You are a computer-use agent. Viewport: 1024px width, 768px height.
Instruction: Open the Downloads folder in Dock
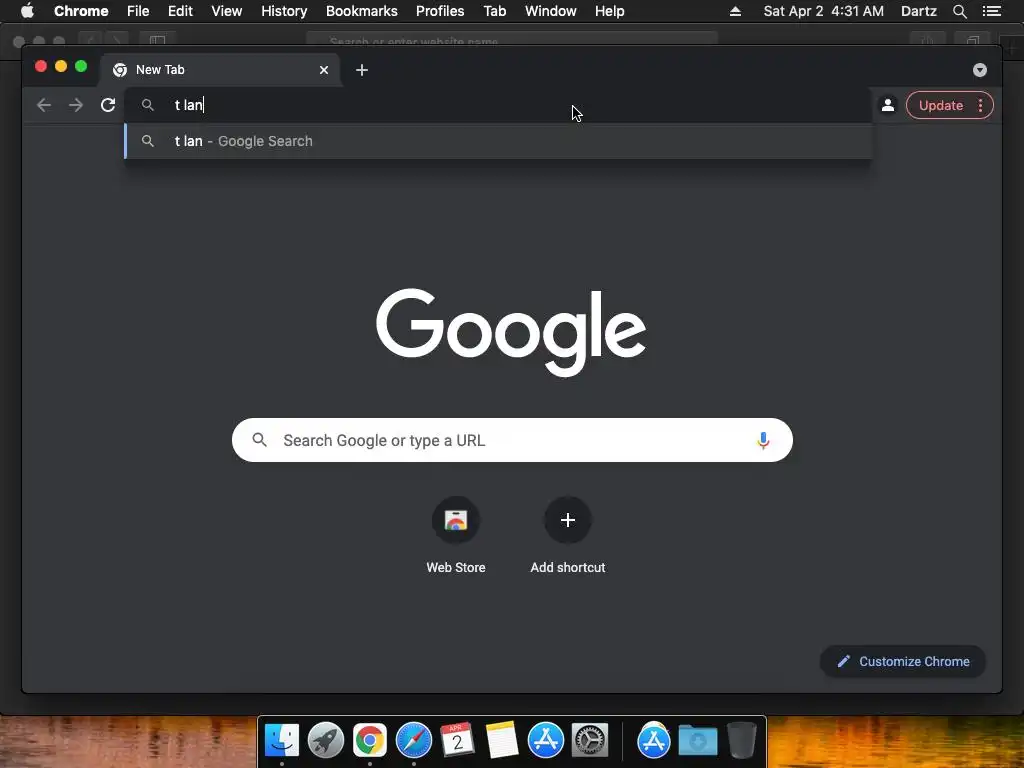(697, 741)
